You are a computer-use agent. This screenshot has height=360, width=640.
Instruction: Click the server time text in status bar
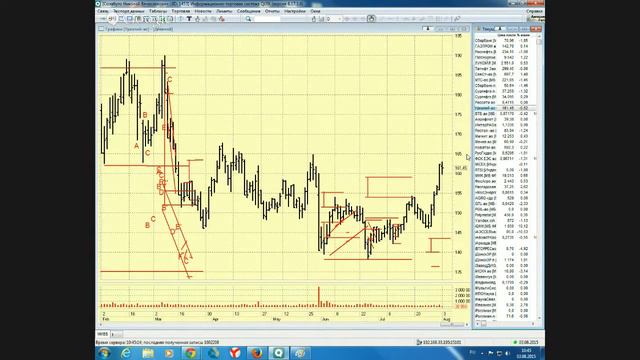click(157, 342)
